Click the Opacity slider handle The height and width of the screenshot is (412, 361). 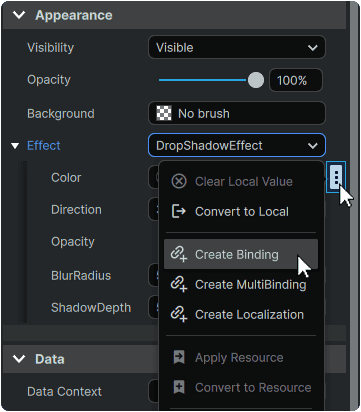point(256,80)
